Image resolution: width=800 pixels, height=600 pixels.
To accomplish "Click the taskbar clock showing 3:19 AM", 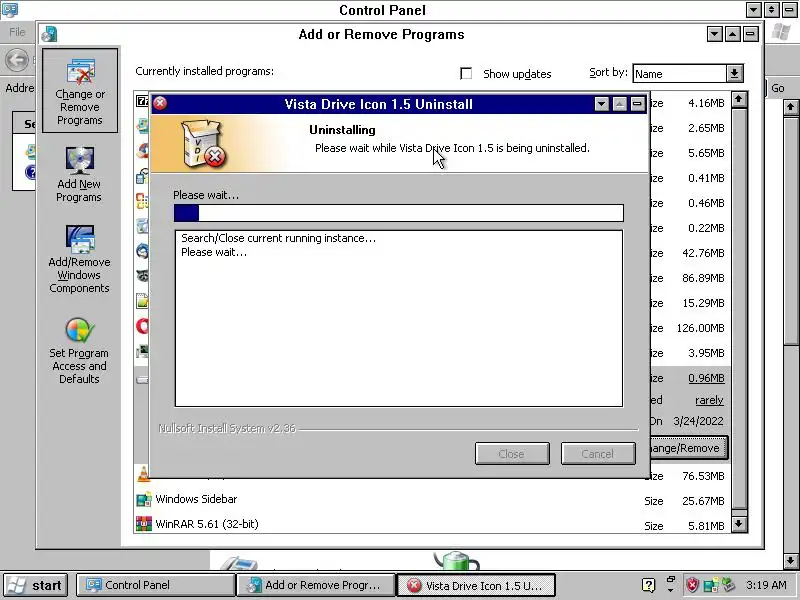I will tap(766, 585).
